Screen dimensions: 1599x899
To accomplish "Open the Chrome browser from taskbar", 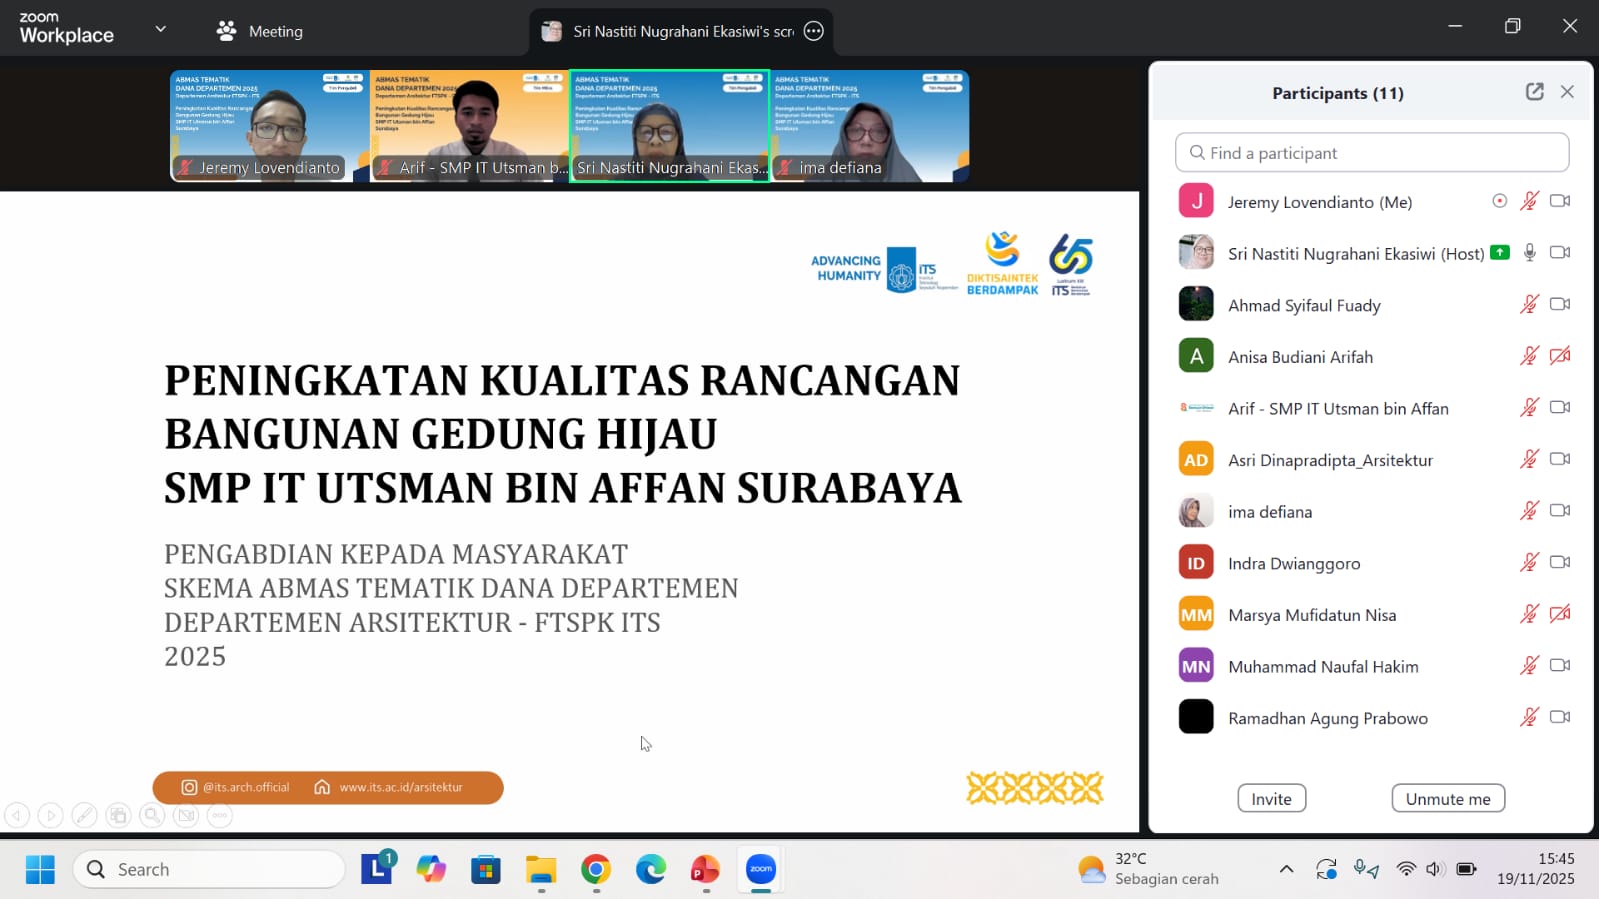I will pos(596,869).
